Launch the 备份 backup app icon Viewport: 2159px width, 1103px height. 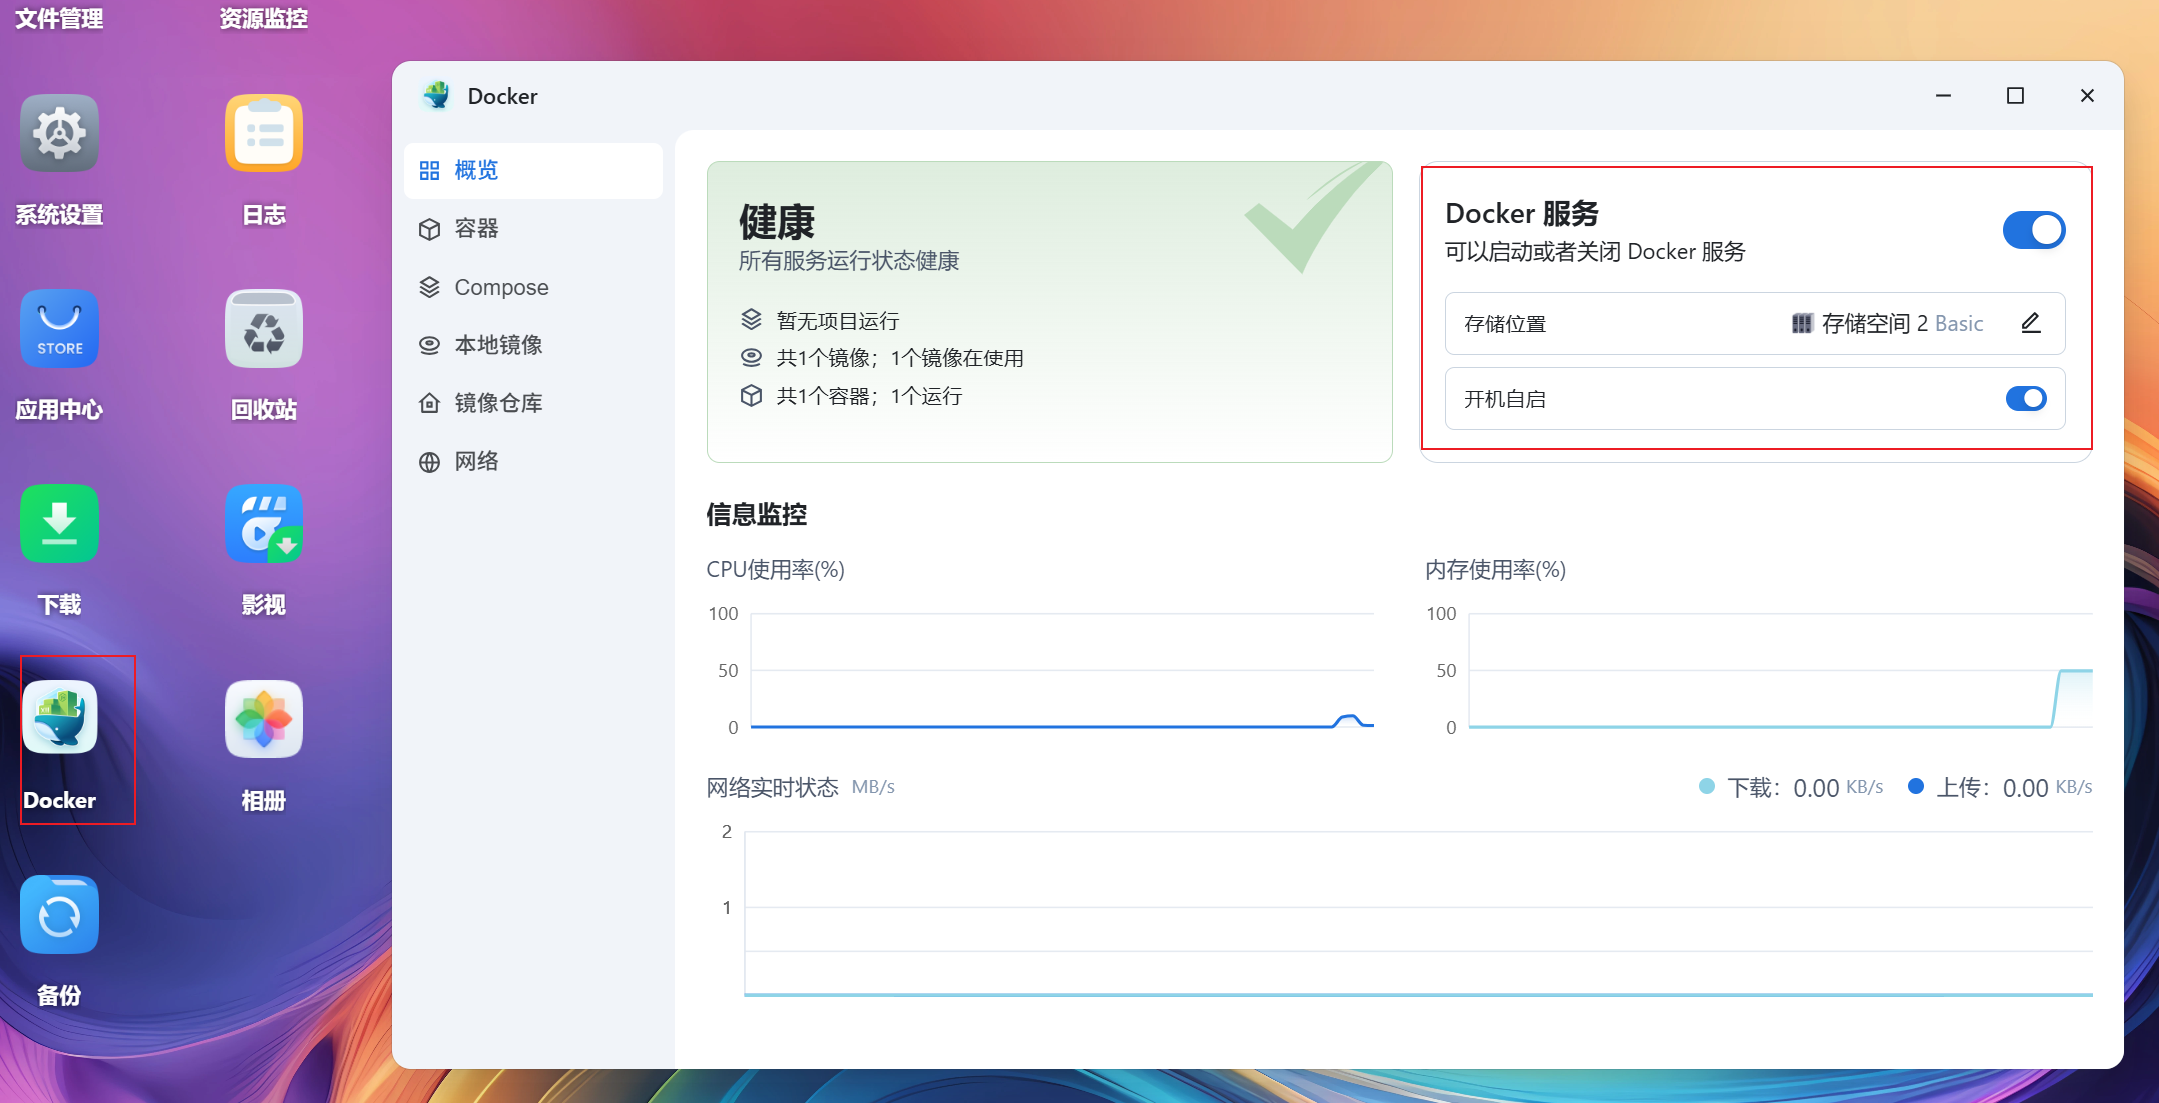(x=59, y=915)
